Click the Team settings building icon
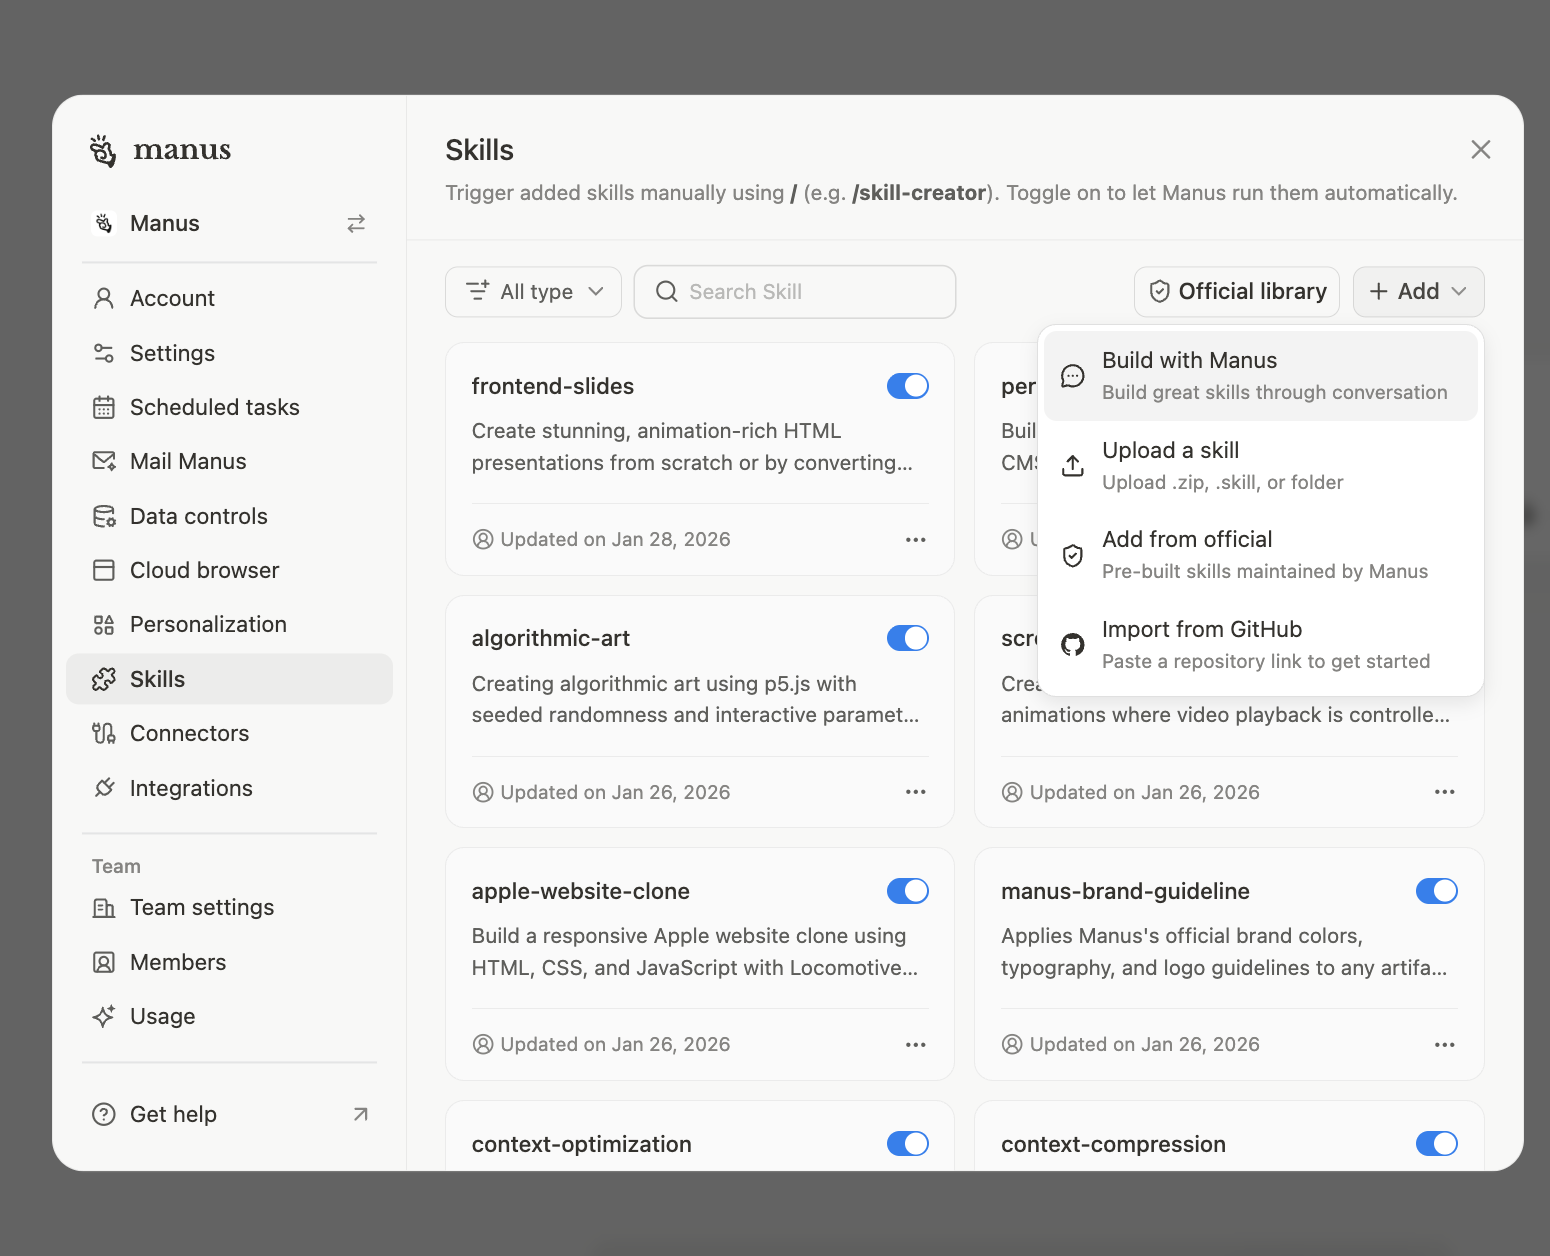 coord(104,908)
